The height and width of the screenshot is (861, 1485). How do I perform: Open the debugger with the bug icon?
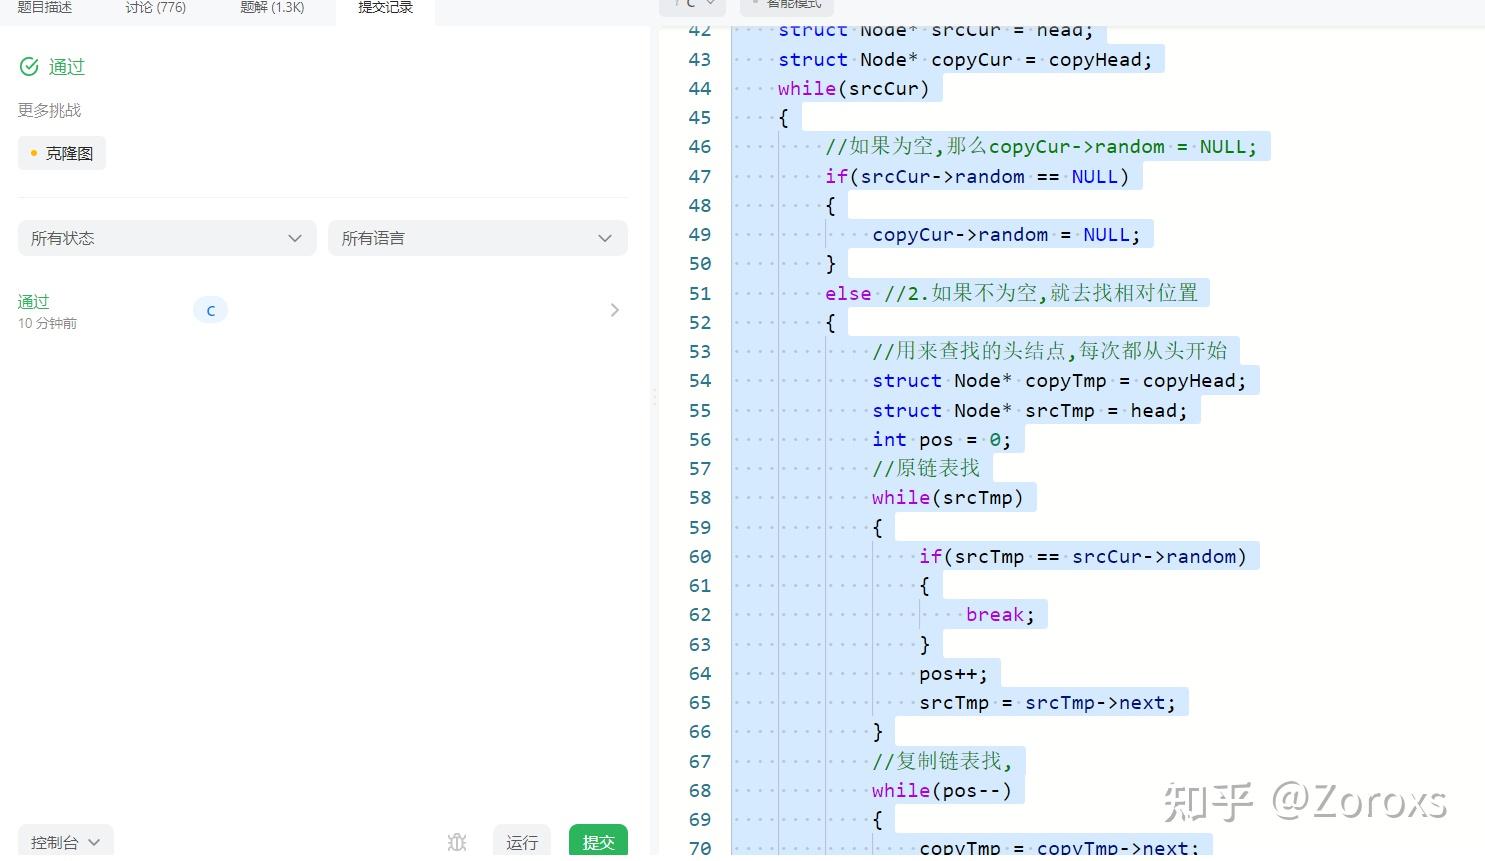(x=457, y=843)
